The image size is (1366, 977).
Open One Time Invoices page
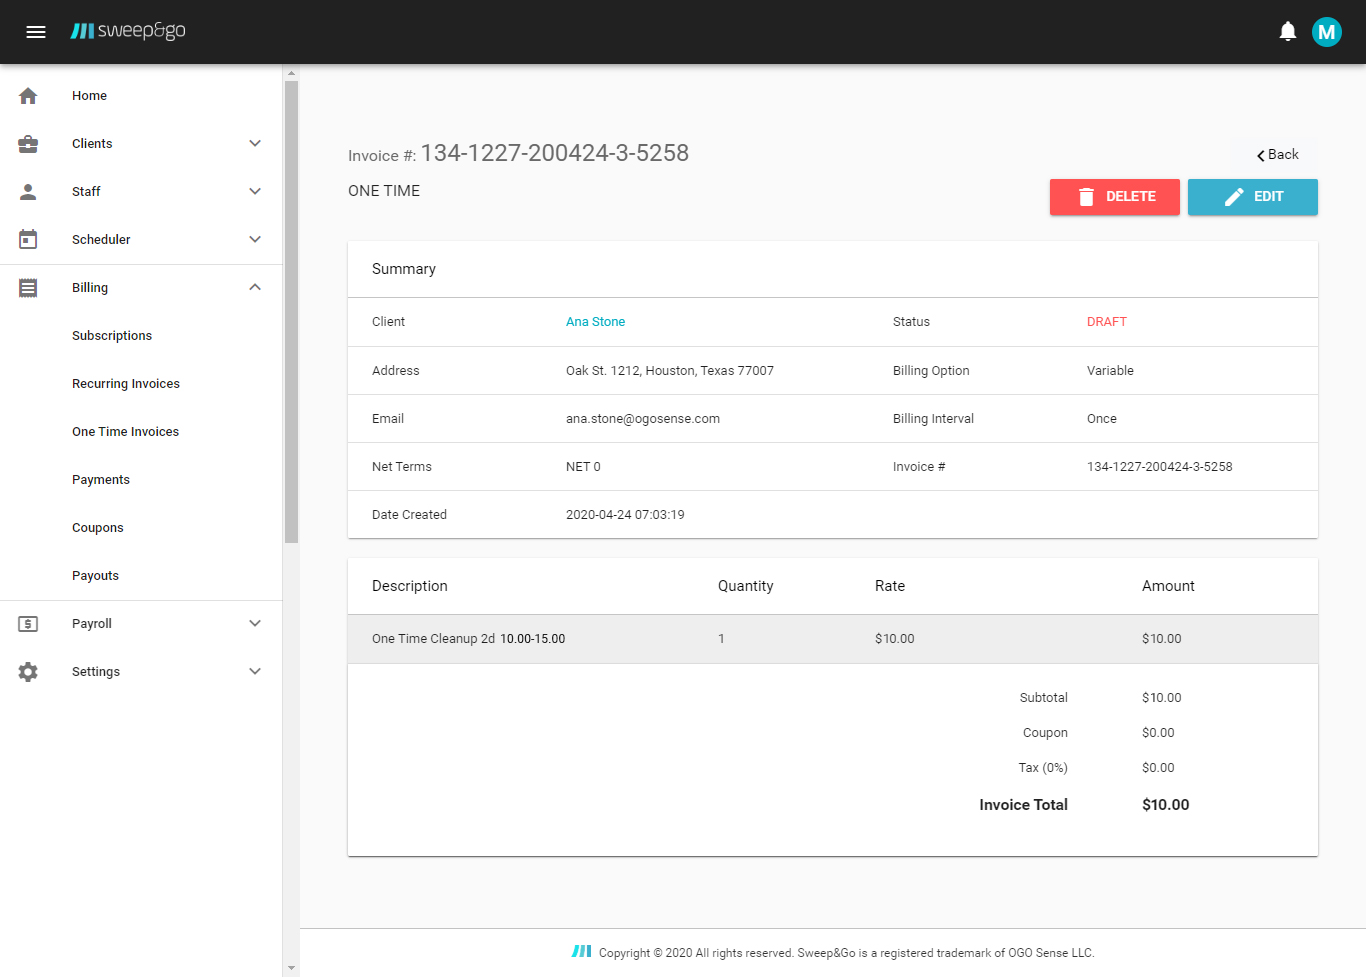tap(125, 432)
